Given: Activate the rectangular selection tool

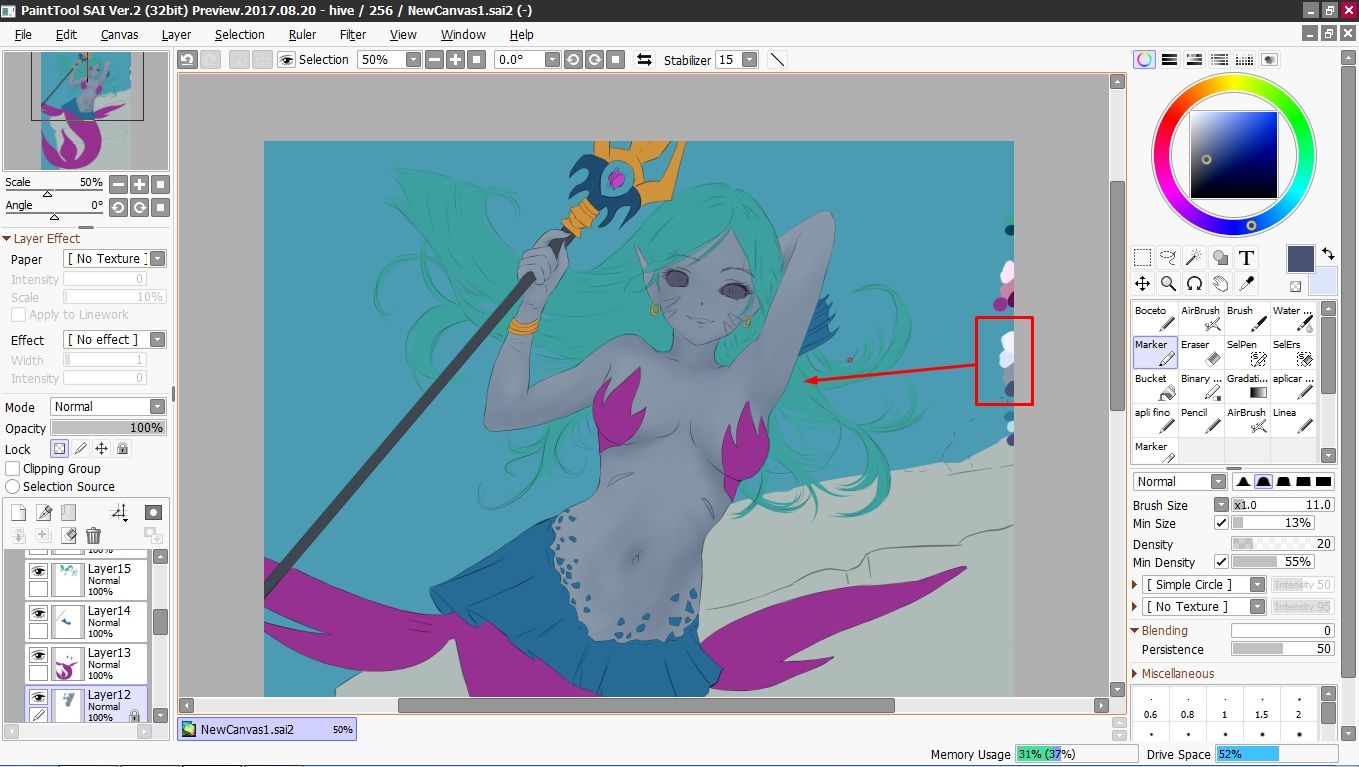Looking at the screenshot, I should (1142, 258).
